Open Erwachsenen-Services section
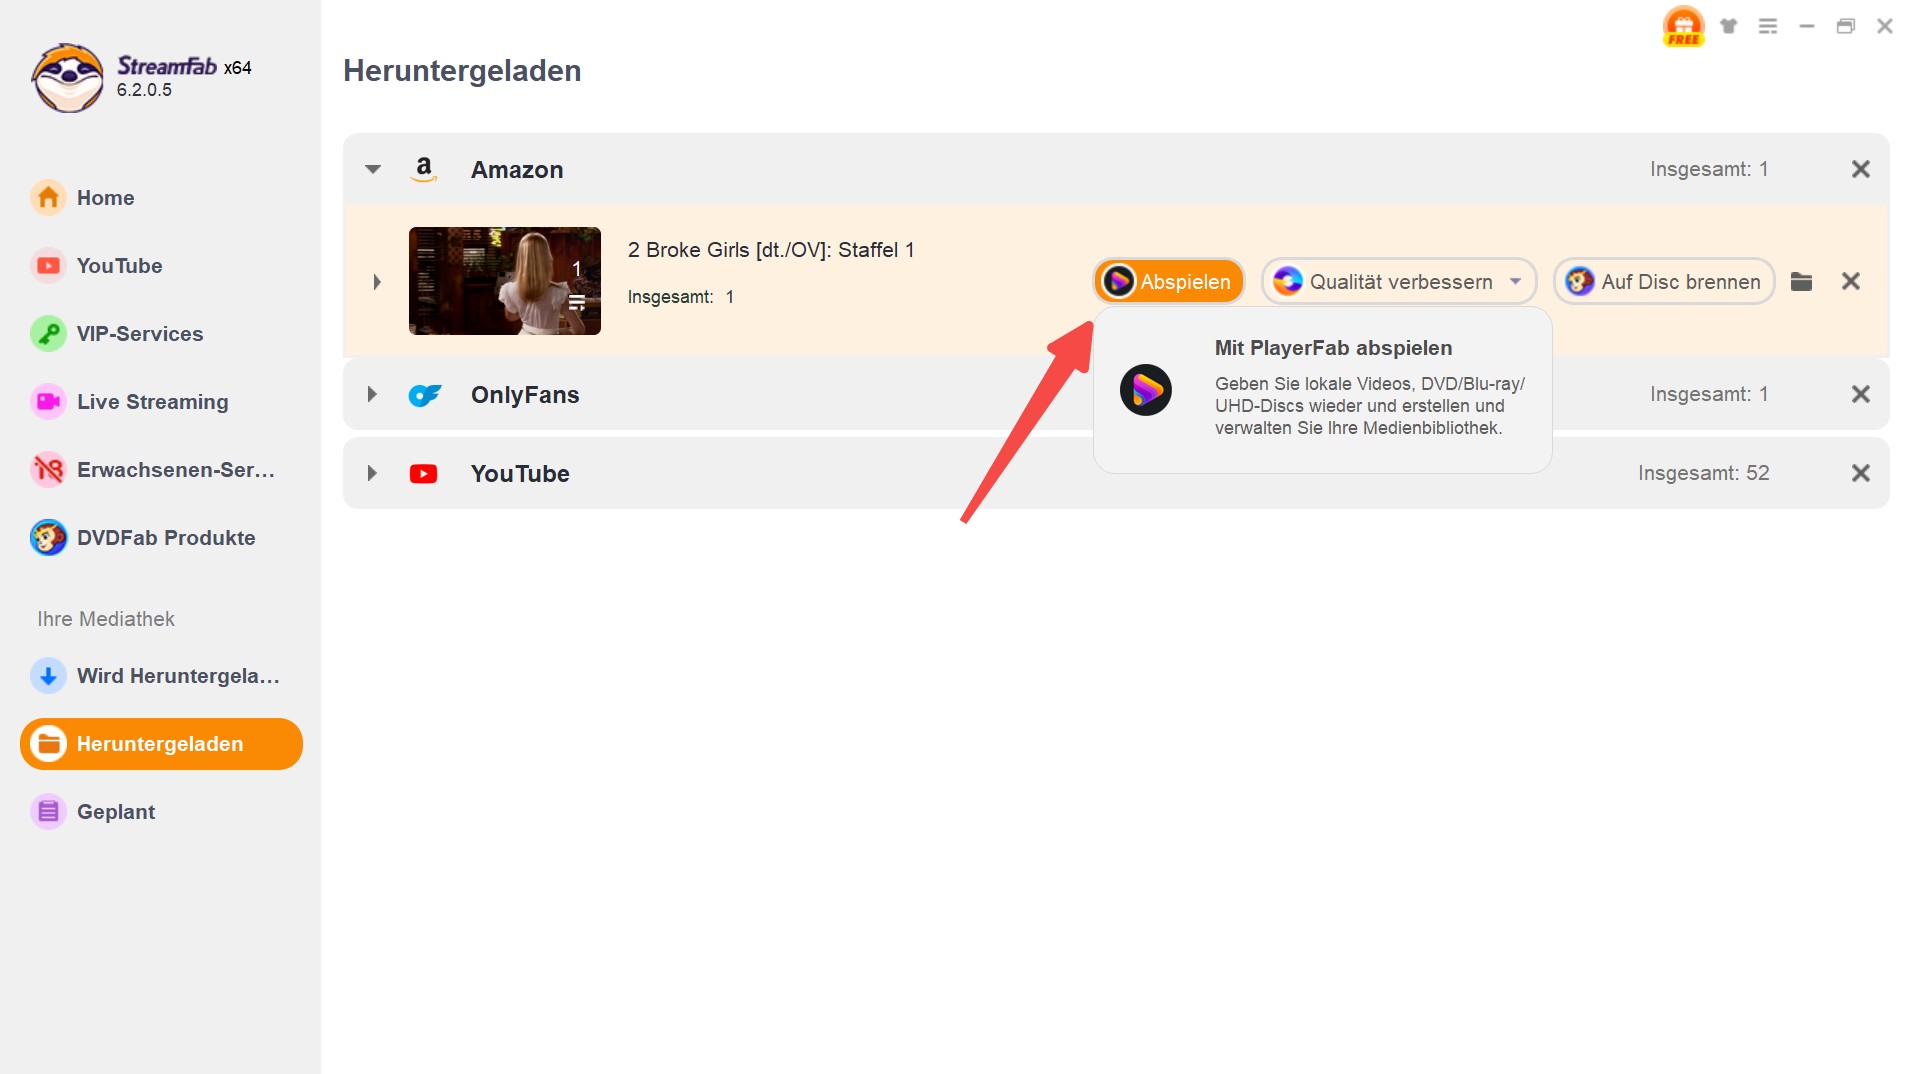Screen dimensions: 1914x1074 [x=160, y=470]
